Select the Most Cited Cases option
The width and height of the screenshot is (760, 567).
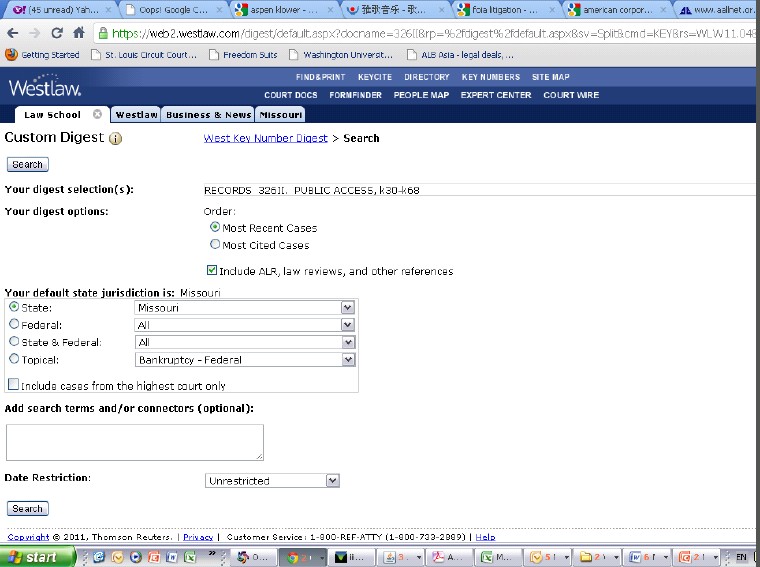(215, 245)
